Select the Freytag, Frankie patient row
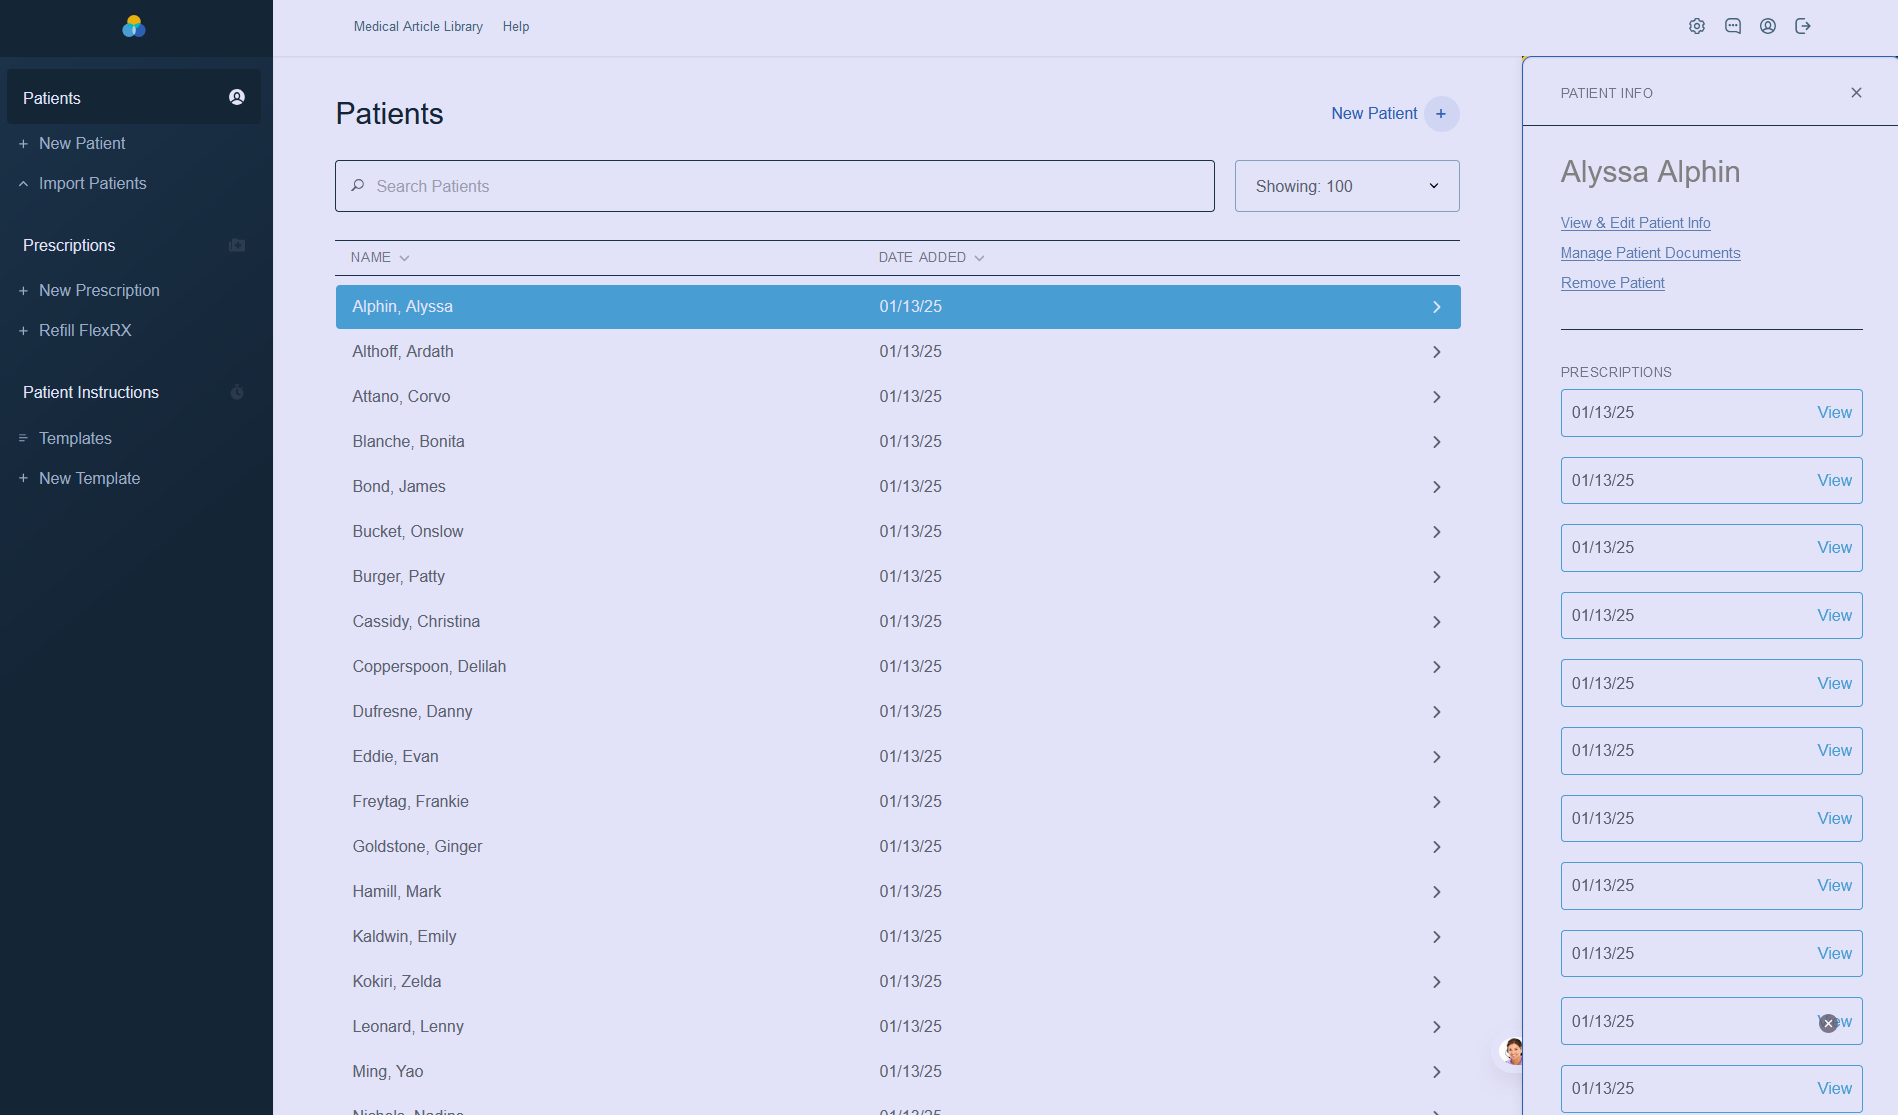 point(898,801)
